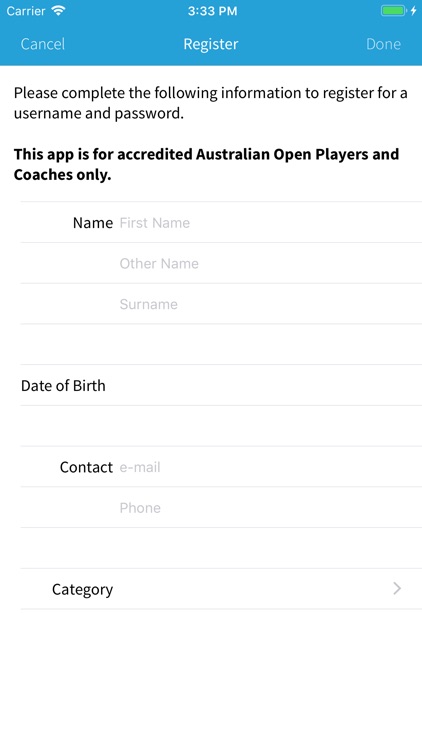Tap the Cancel button in the header
The height and width of the screenshot is (750, 422).
click(43, 44)
